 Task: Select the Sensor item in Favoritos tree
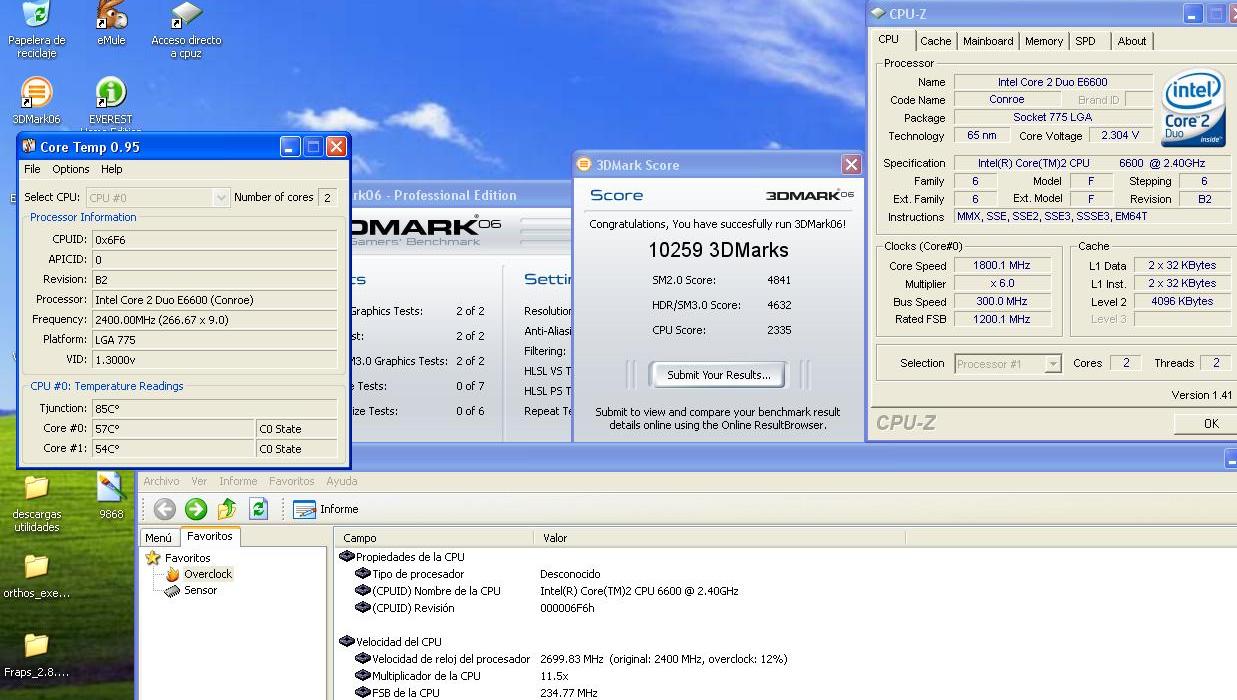pos(200,590)
